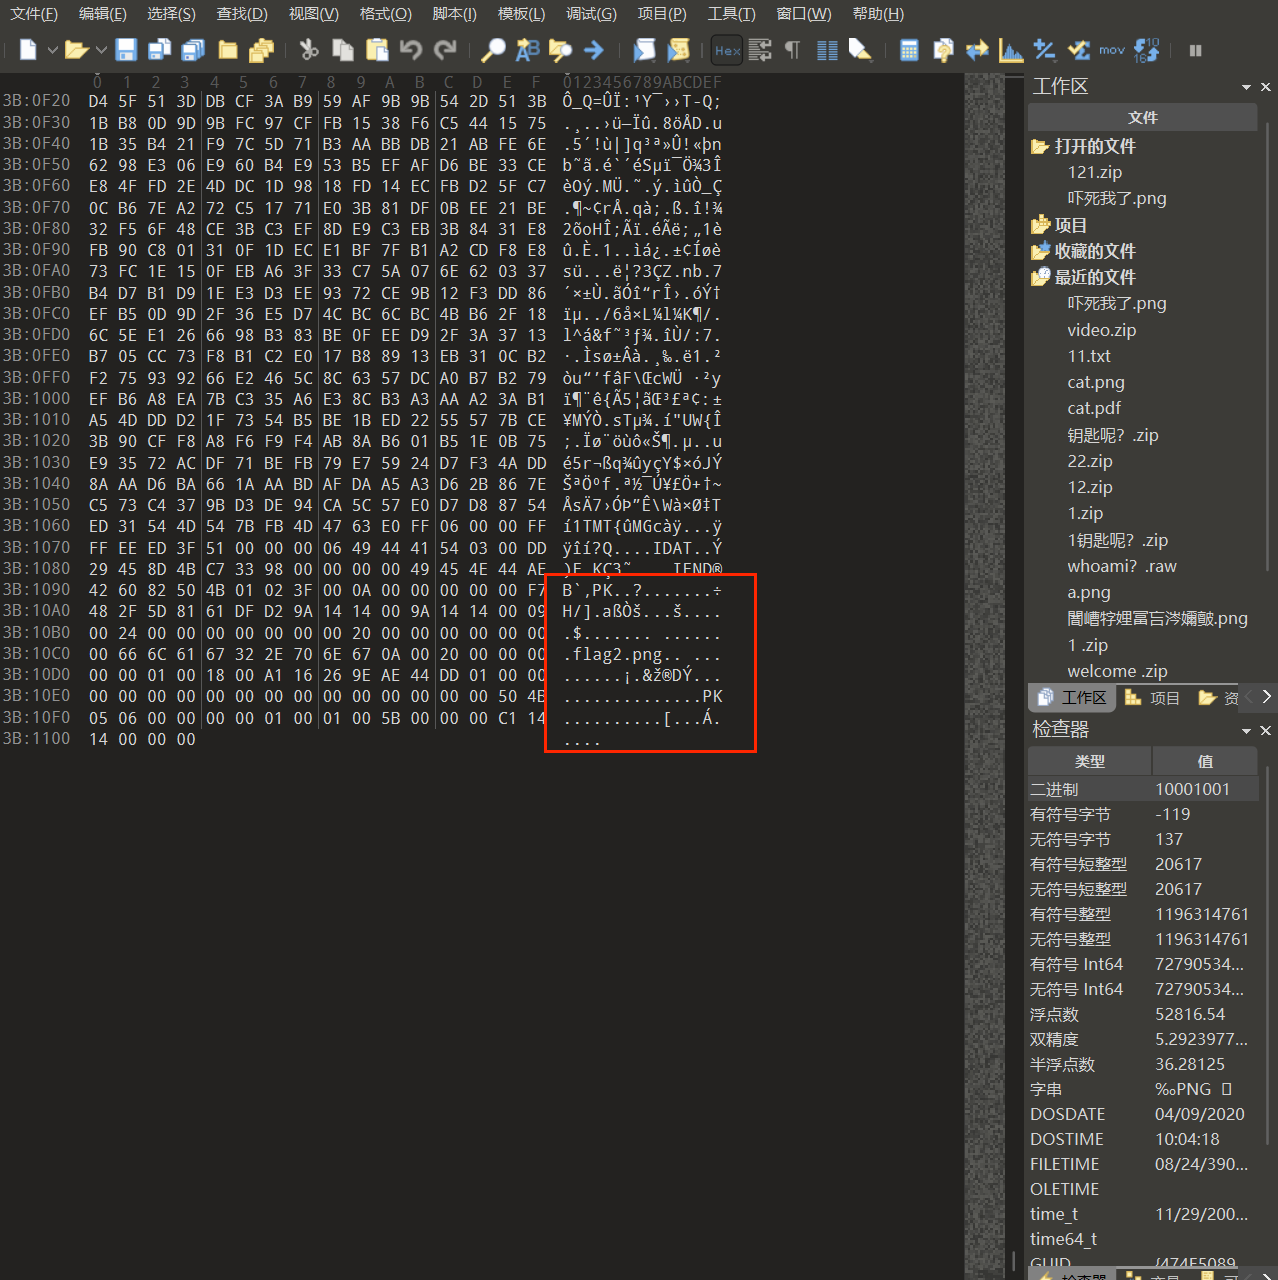This screenshot has width=1278, height=1280.
Task: Click the Run Template toolbar icon
Action: [679, 50]
